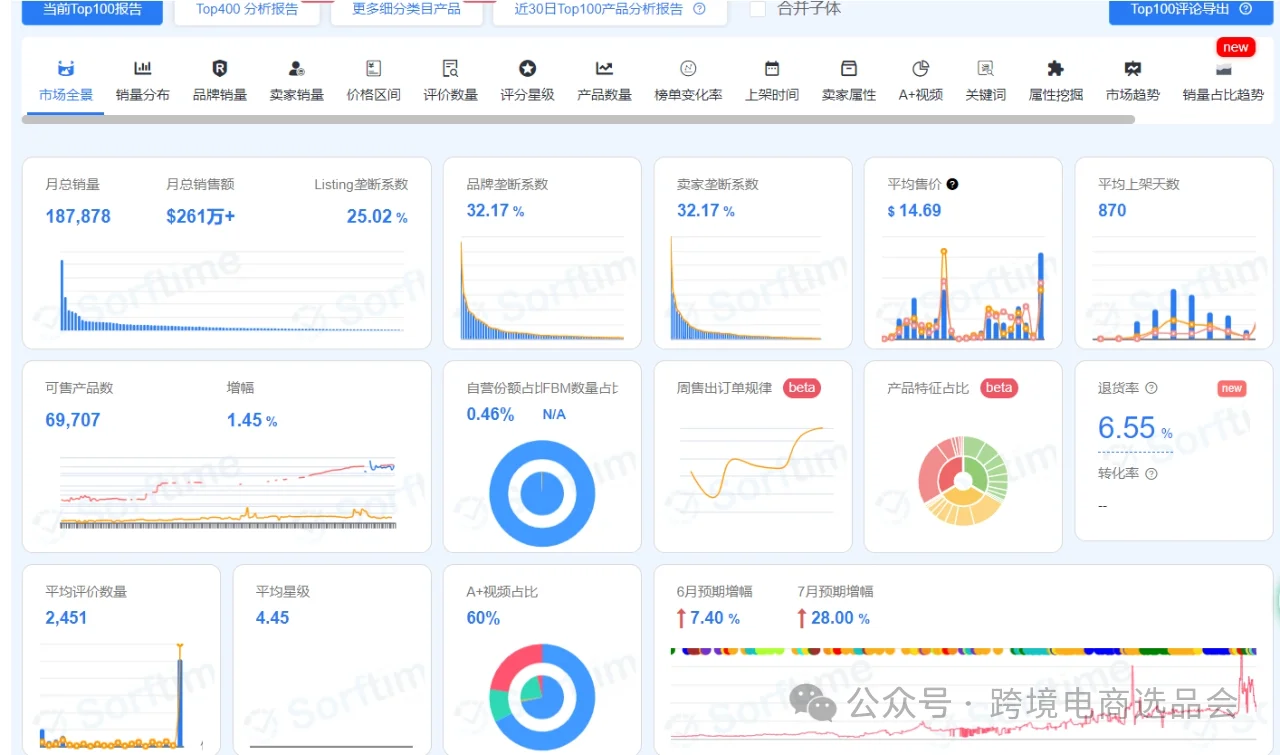The width and height of the screenshot is (1280, 755).
Task: Open 近30日Top100产品分析报告 tab
Action: tap(609, 10)
